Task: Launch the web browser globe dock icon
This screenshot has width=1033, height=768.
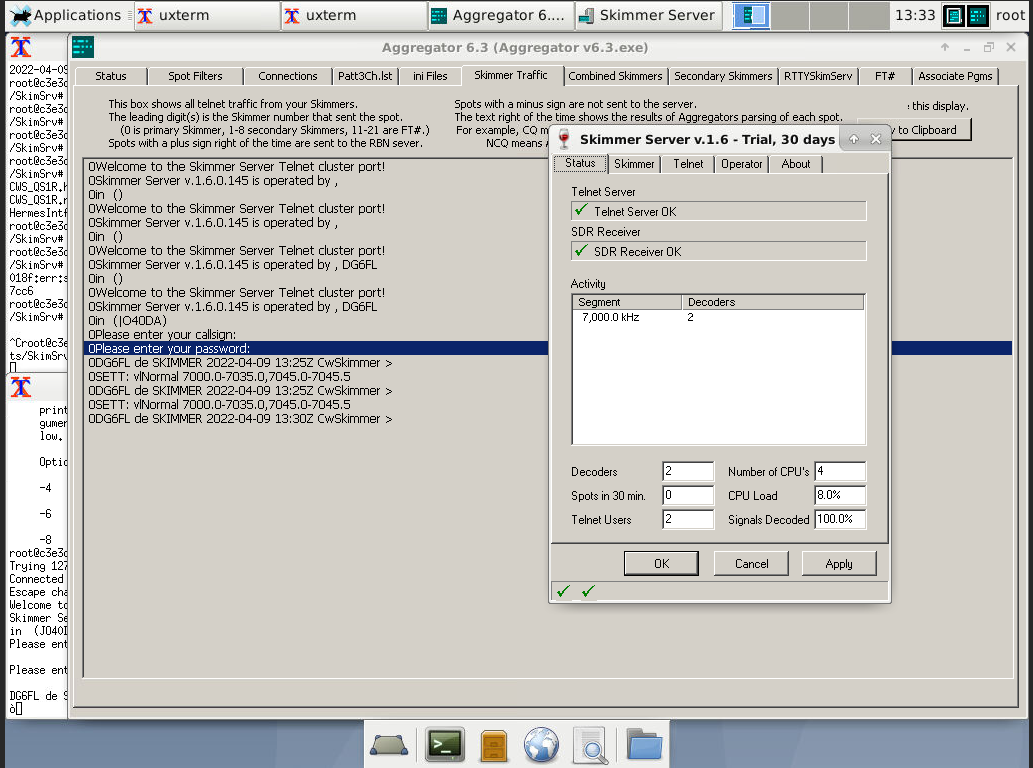Action: pos(542,745)
